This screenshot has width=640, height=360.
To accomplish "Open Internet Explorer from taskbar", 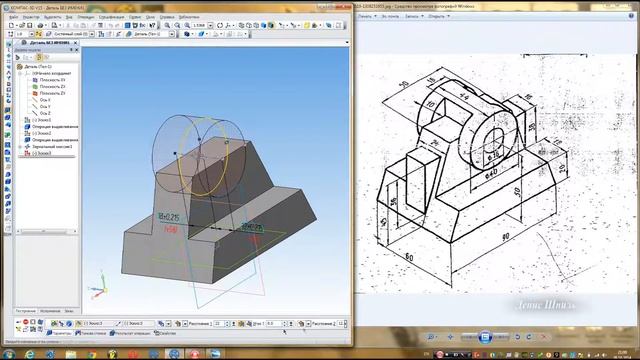I will click(29, 354).
